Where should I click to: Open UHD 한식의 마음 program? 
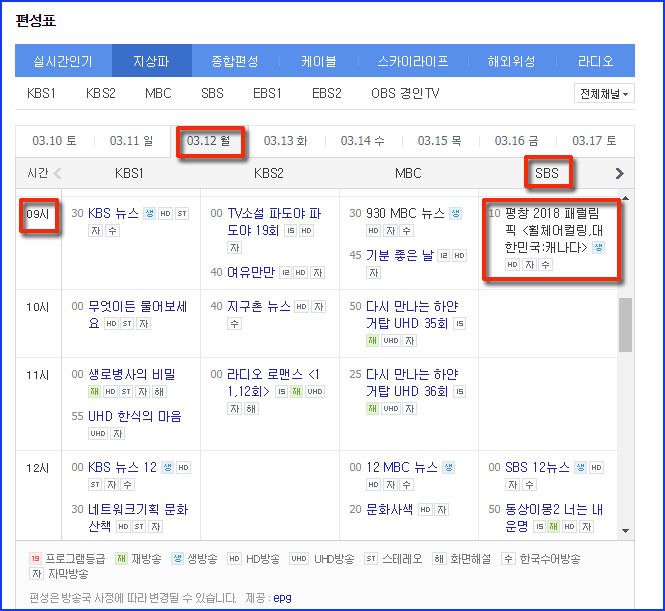click(134, 416)
